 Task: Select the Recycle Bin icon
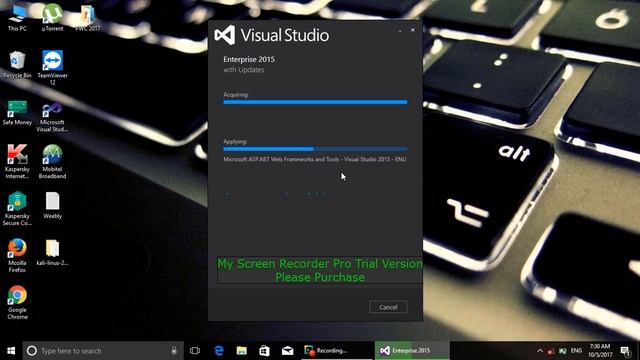pyautogui.click(x=17, y=64)
